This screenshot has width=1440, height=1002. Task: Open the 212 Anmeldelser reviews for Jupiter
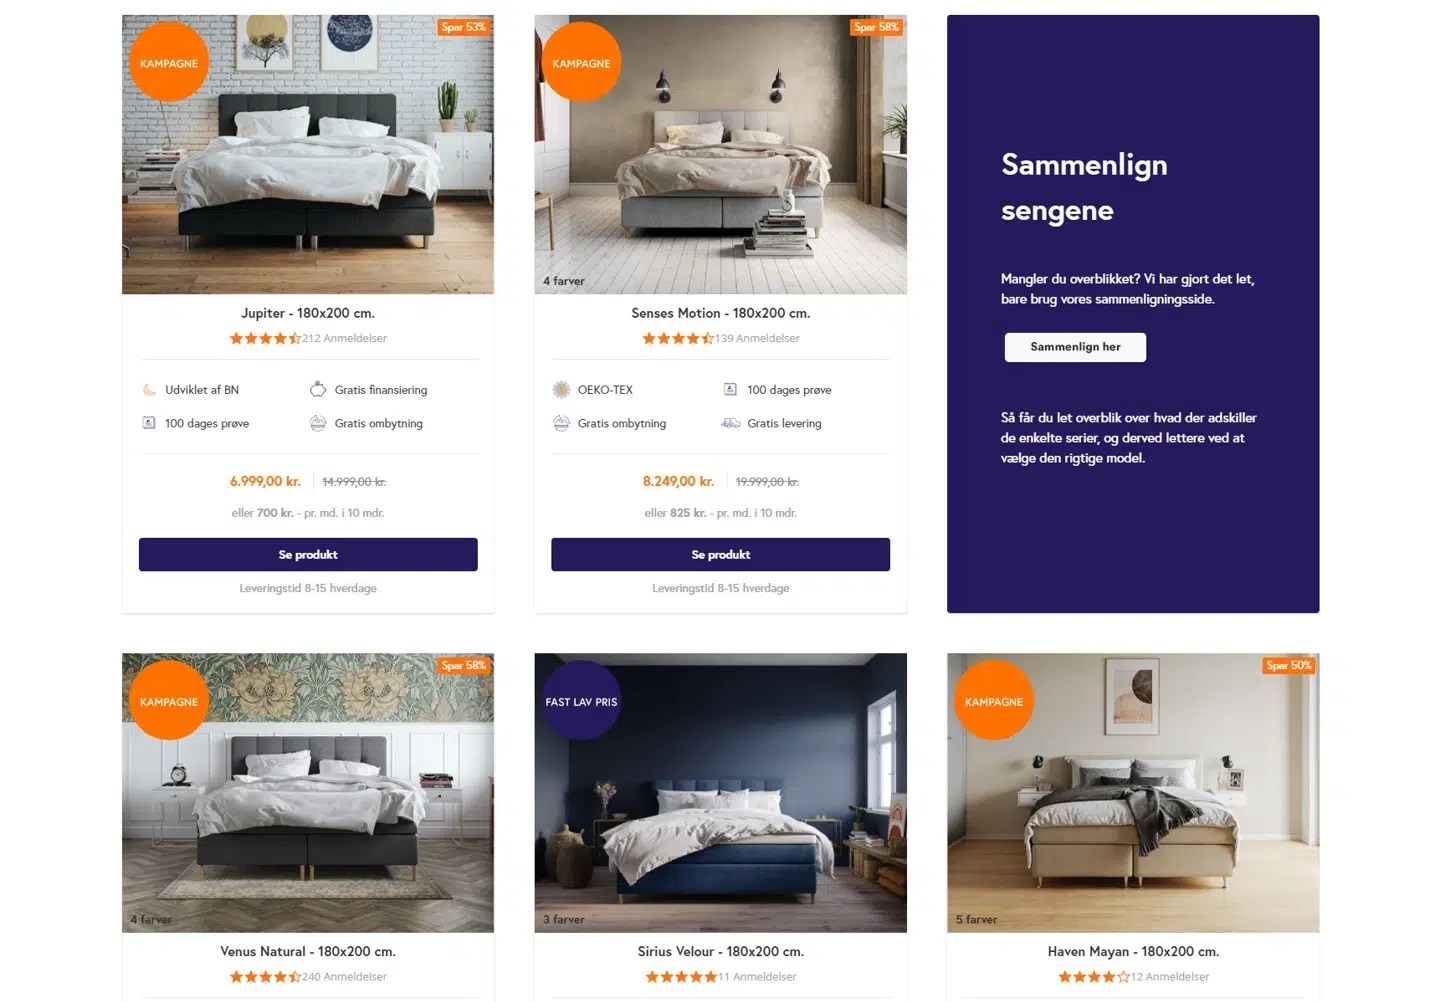click(x=344, y=339)
